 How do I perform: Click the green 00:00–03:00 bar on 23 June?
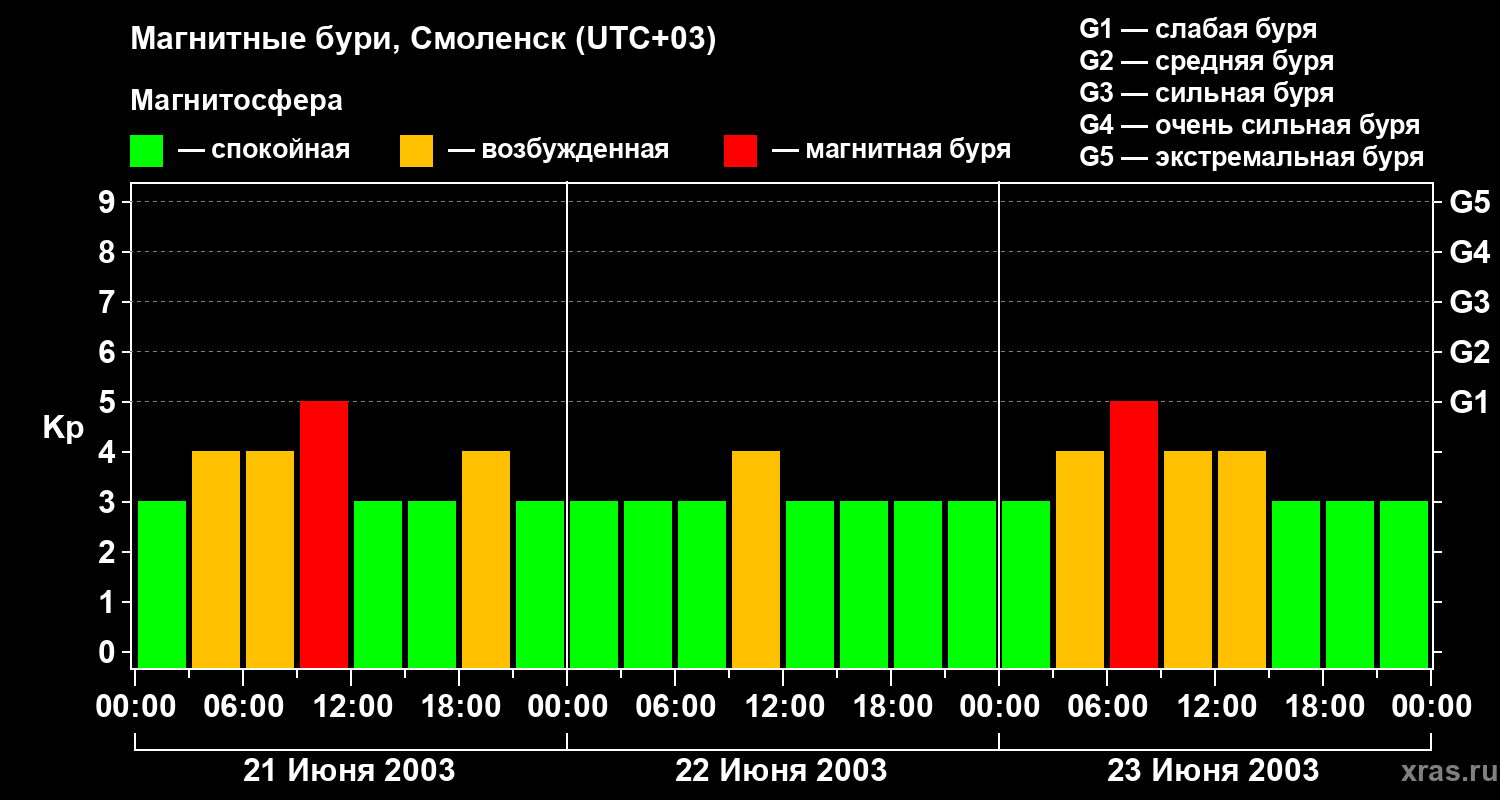pos(1026,584)
